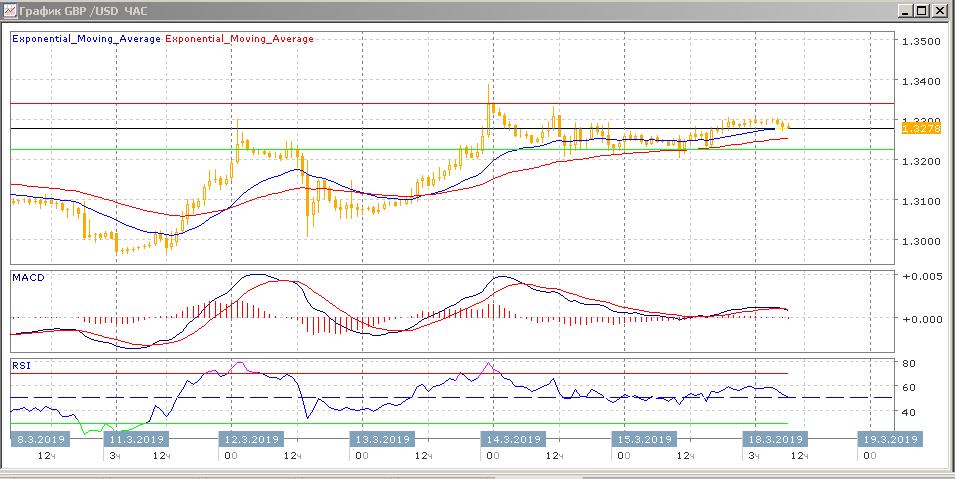957x479 pixels.
Task: Pick the 13.3.2019 date marker
Action: pyautogui.click(x=384, y=439)
